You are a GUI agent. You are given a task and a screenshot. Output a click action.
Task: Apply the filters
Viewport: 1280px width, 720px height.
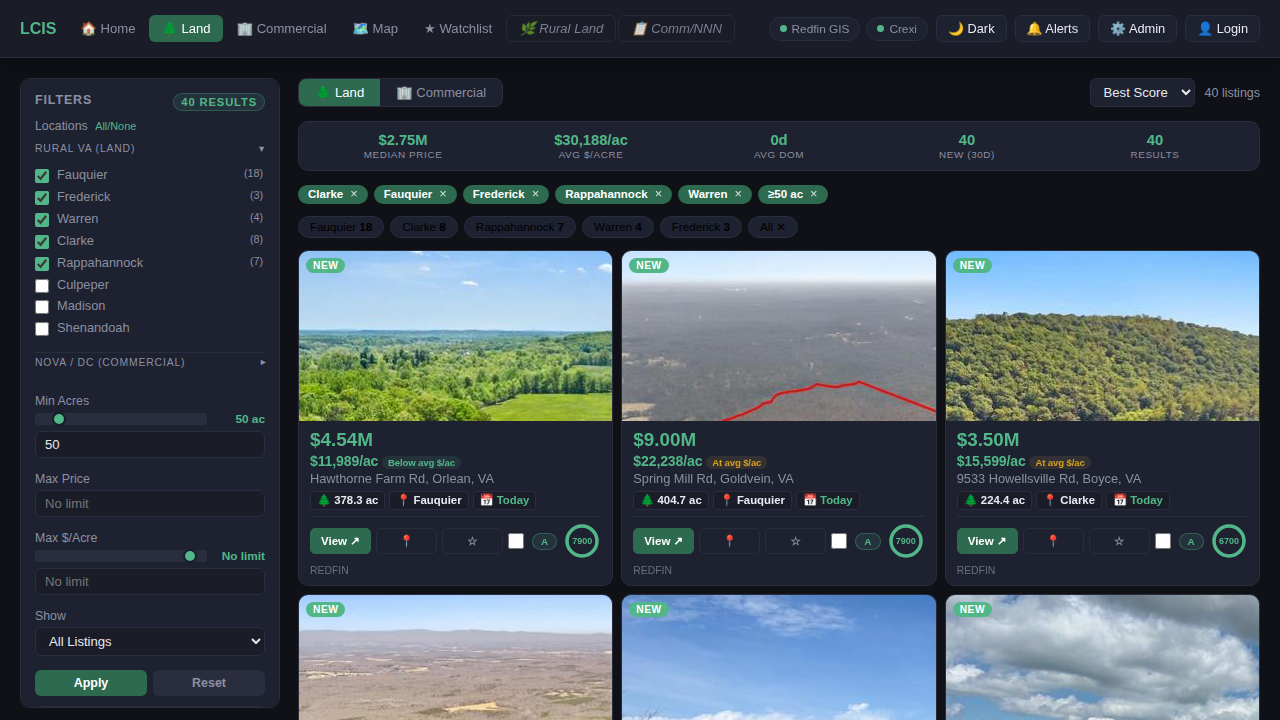coord(91,683)
